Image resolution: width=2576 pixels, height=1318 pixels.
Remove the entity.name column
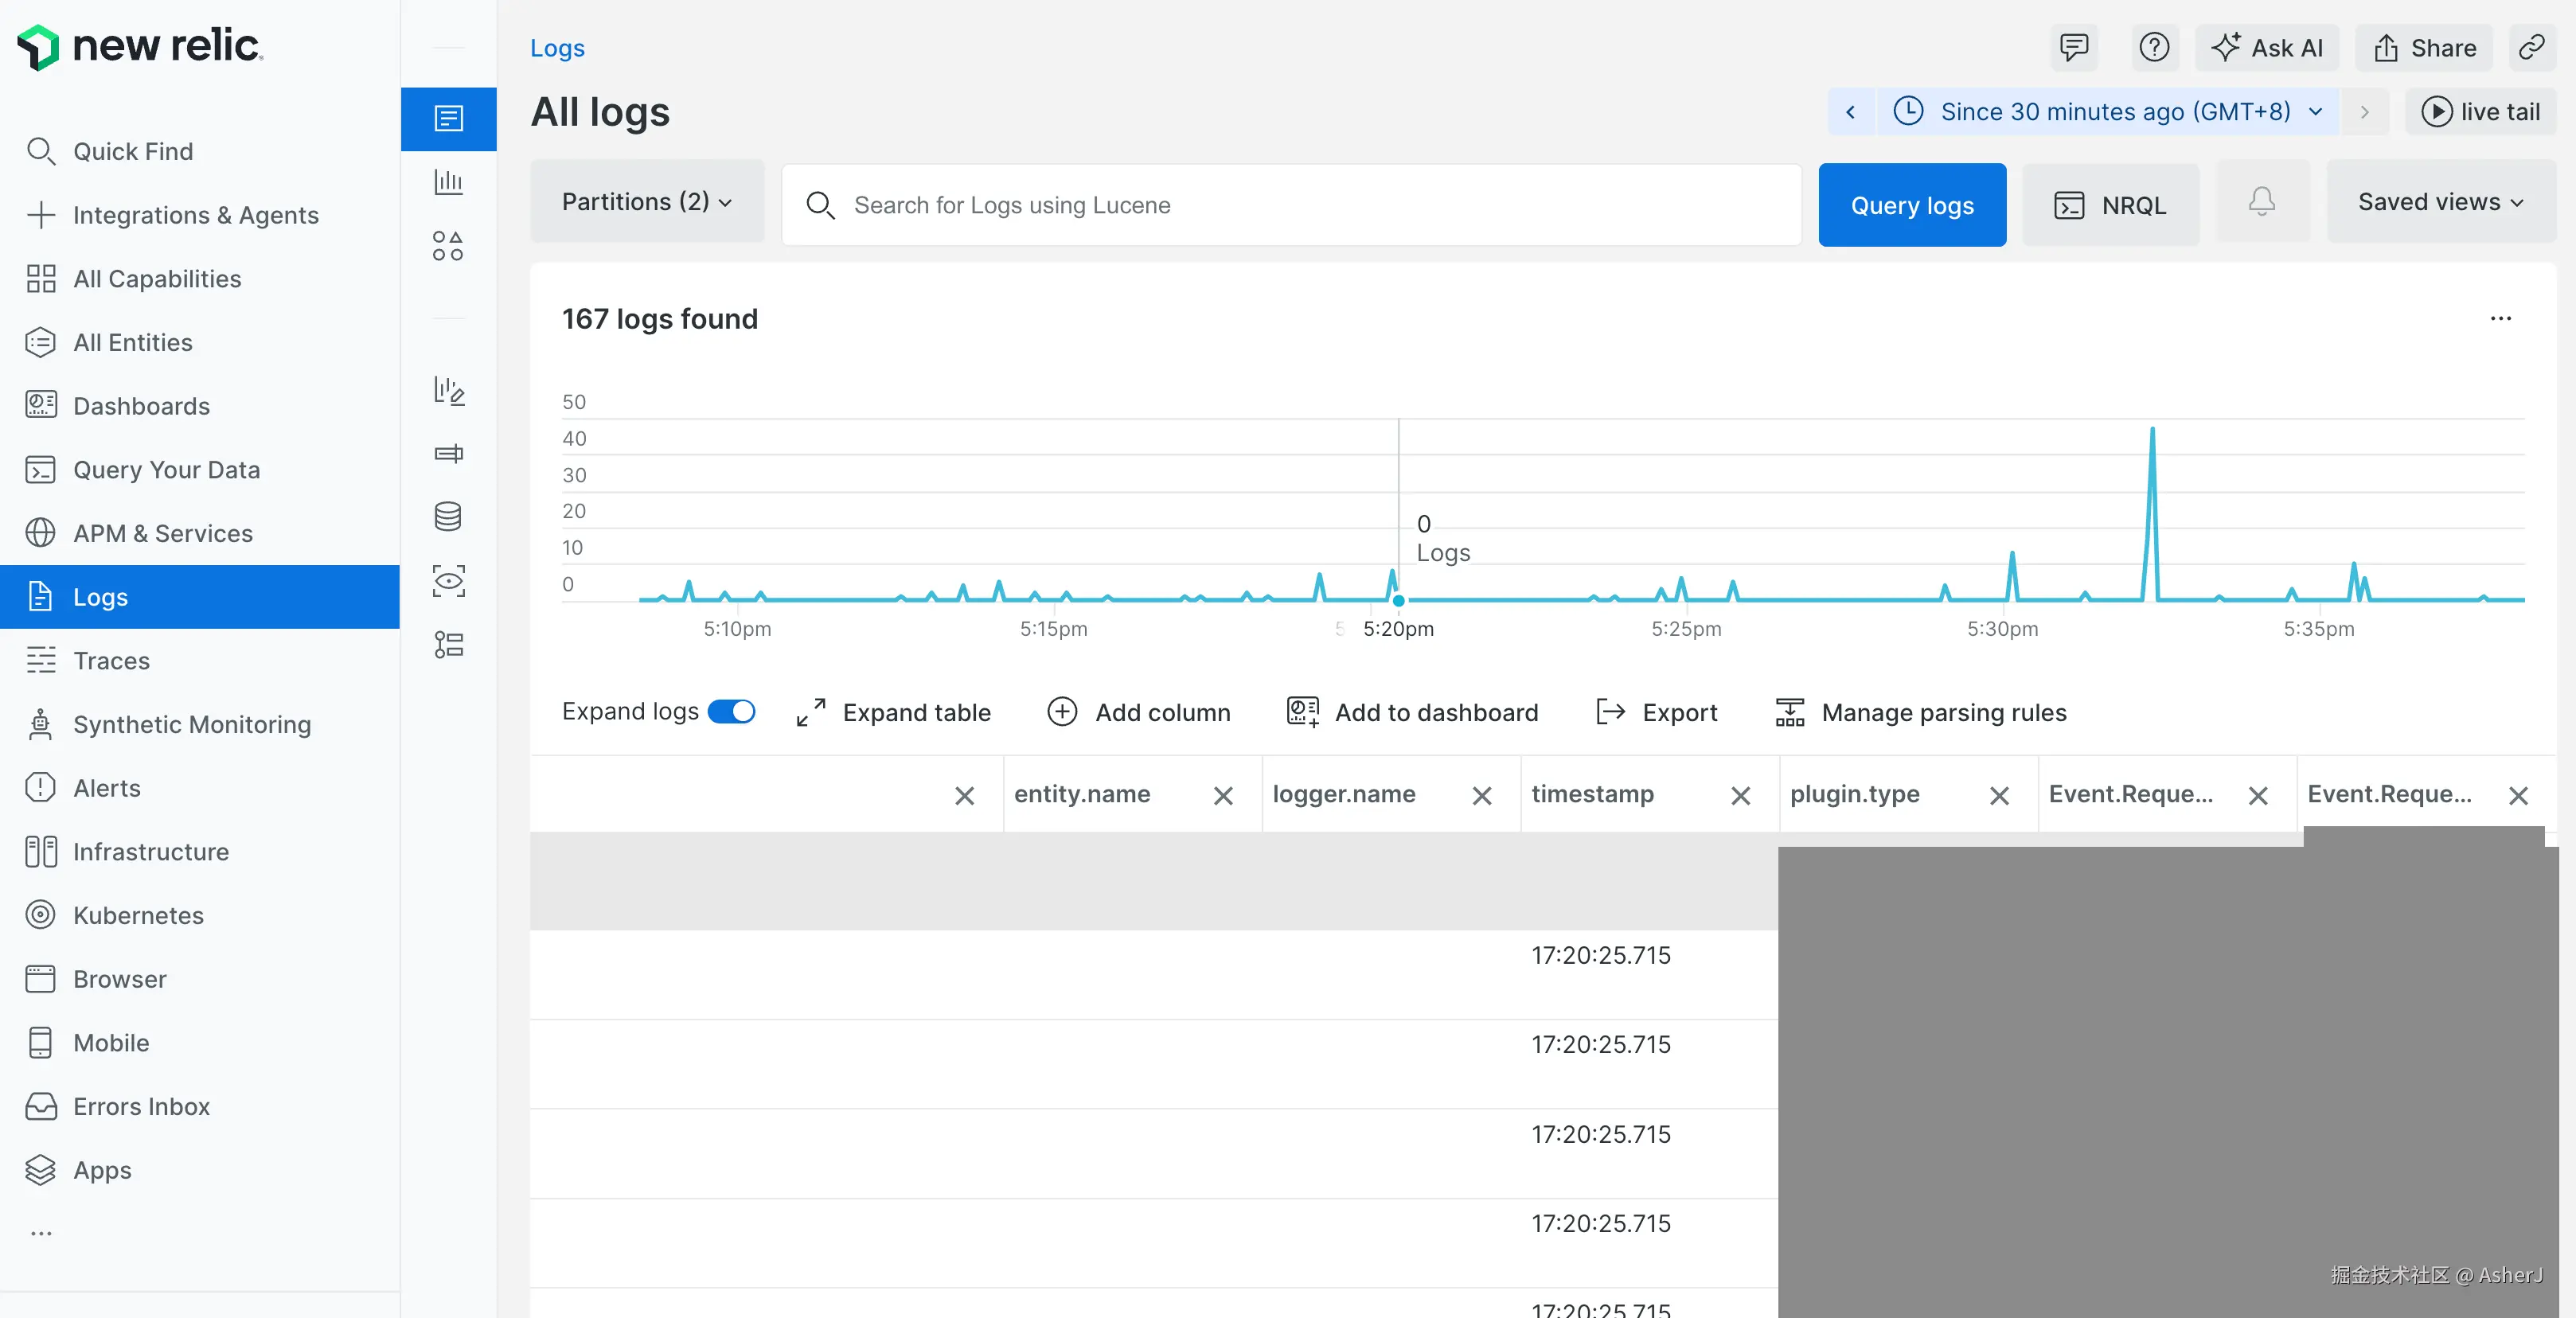1223,796
